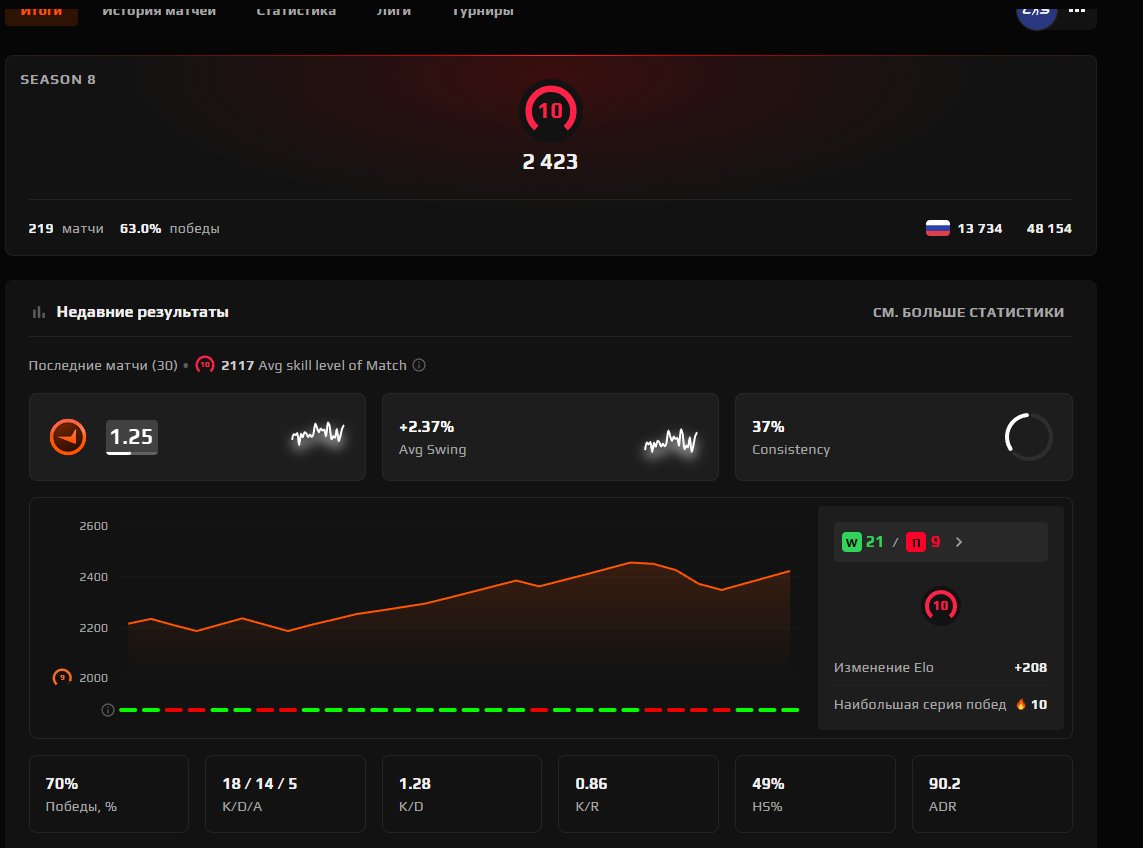Click the sparkline graph in the rating card
Image resolution: width=1143 pixels, height=848 pixels.
click(317, 435)
